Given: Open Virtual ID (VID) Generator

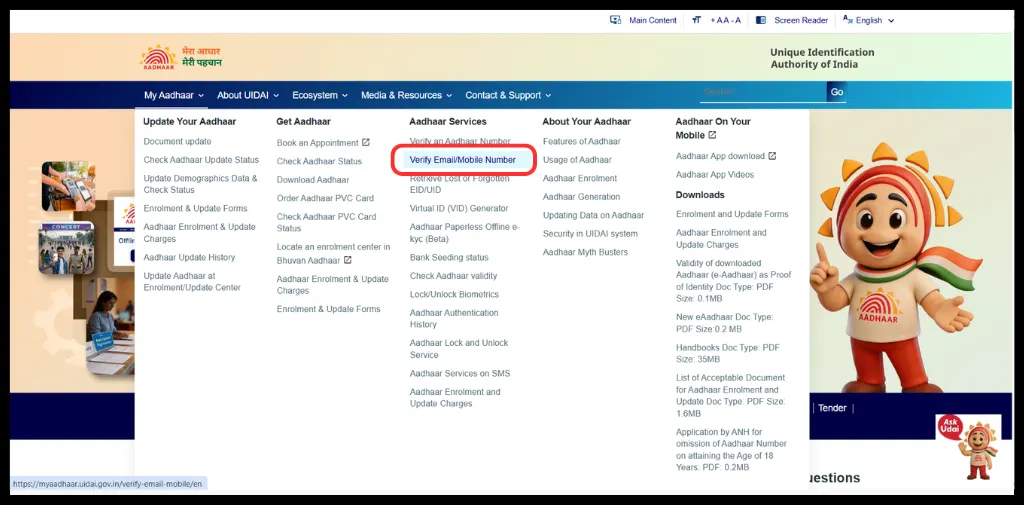Looking at the screenshot, I should tap(458, 208).
